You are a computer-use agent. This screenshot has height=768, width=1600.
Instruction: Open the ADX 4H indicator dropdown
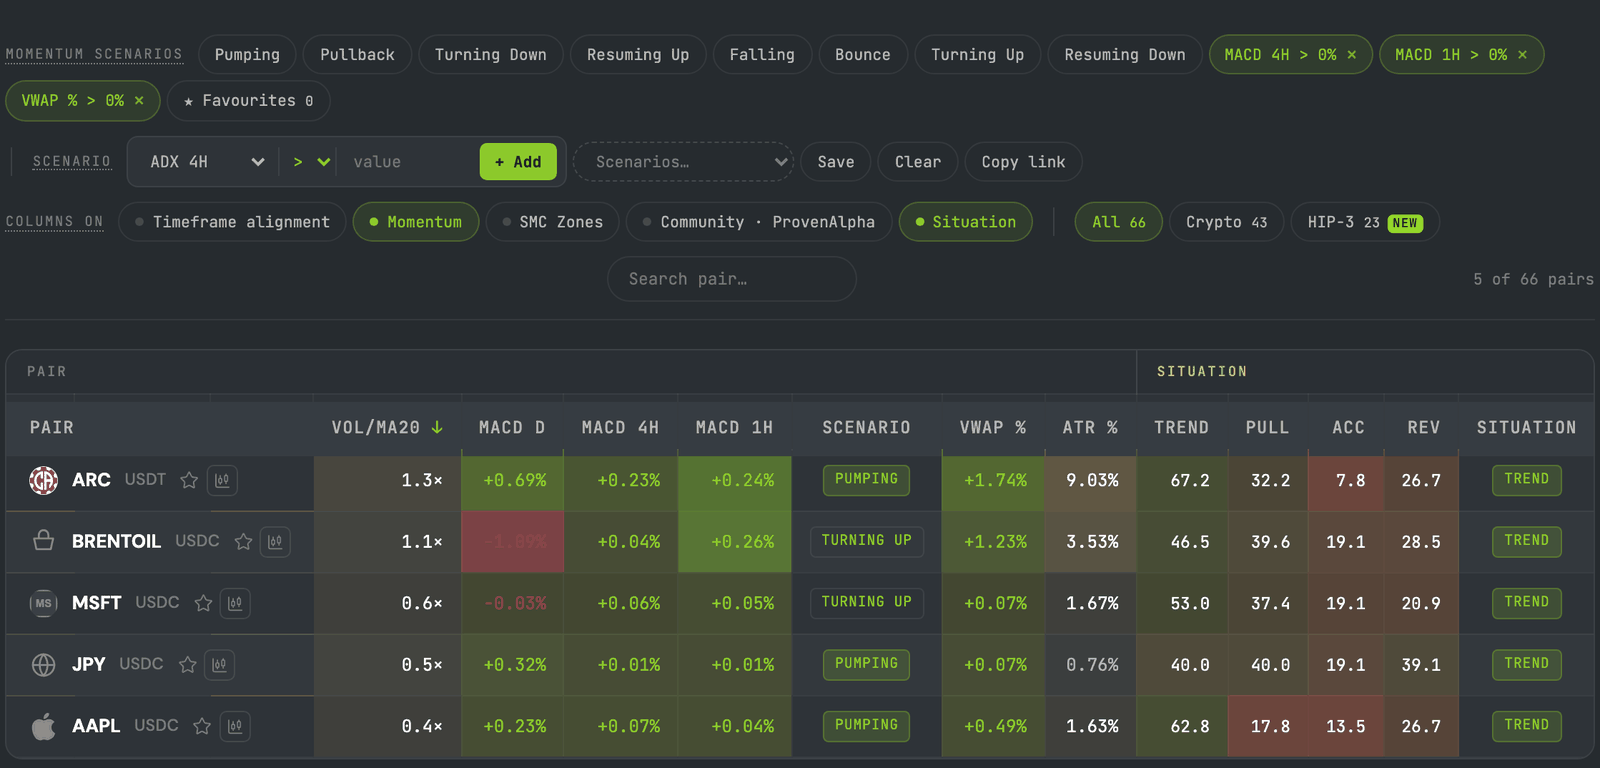coord(207,162)
